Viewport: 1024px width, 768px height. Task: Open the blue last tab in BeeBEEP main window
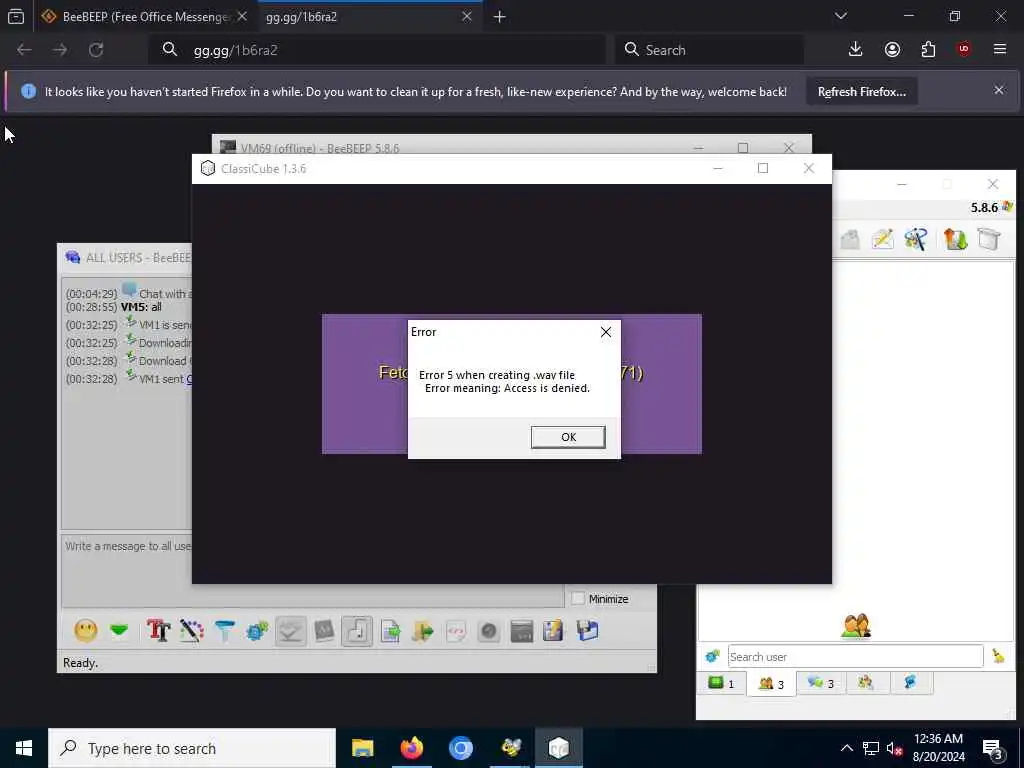(910, 682)
